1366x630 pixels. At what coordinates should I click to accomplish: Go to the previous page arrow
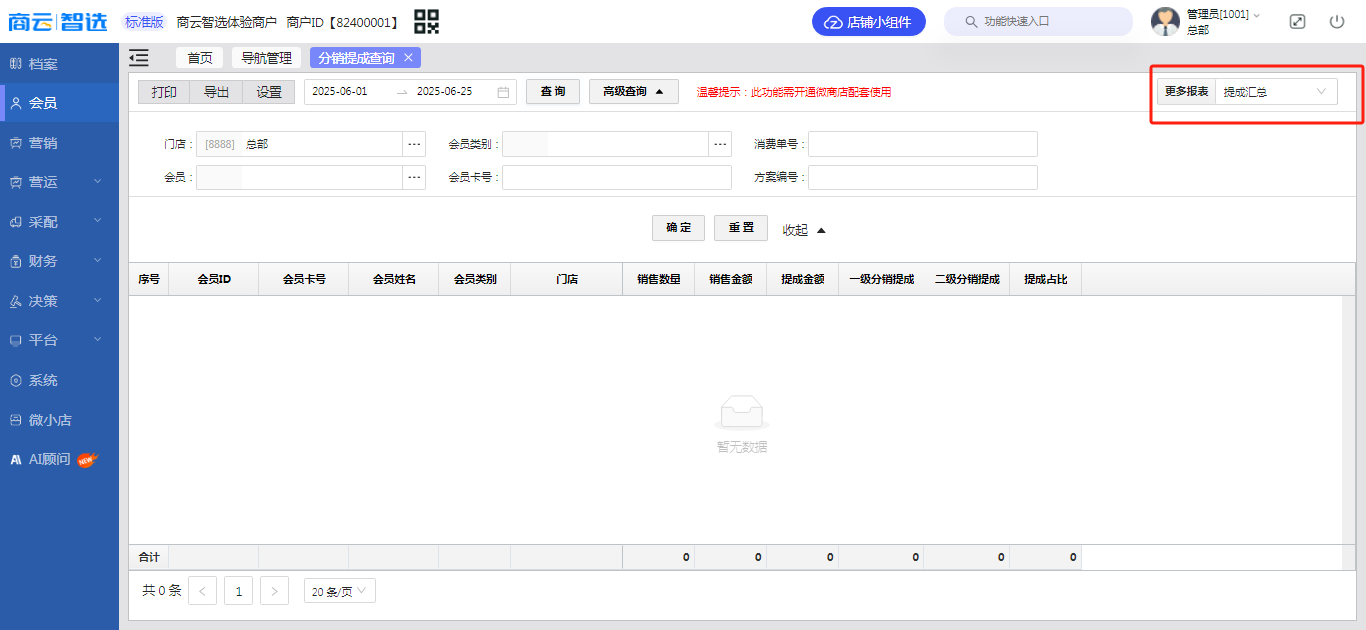point(202,591)
